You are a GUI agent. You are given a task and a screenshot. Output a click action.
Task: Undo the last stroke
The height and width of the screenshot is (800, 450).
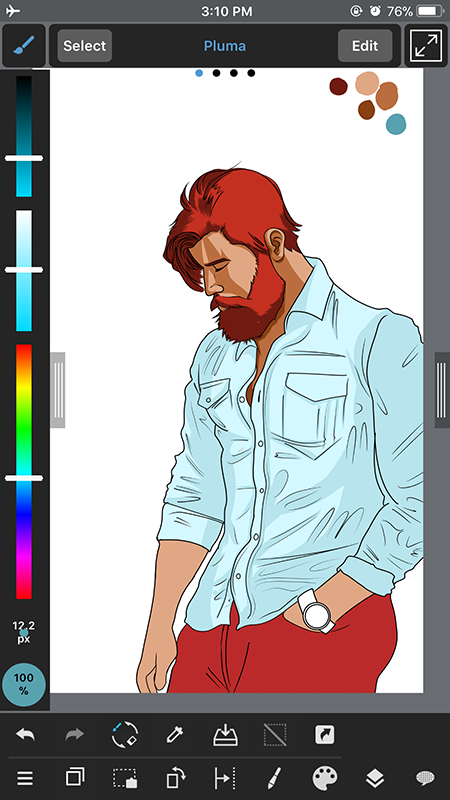pos(25,735)
